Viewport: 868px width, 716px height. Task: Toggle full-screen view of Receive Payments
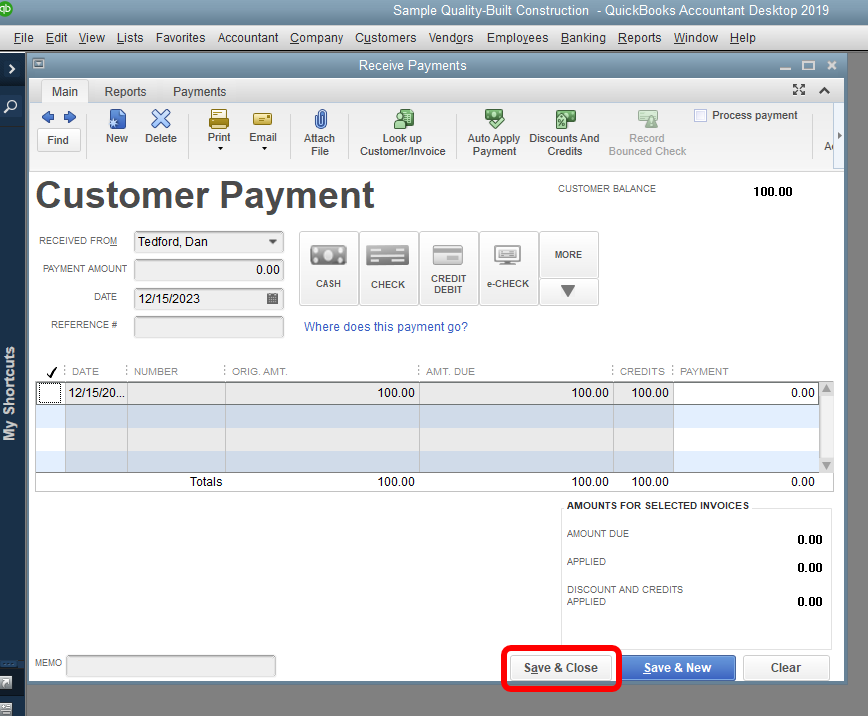tap(799, 90)
